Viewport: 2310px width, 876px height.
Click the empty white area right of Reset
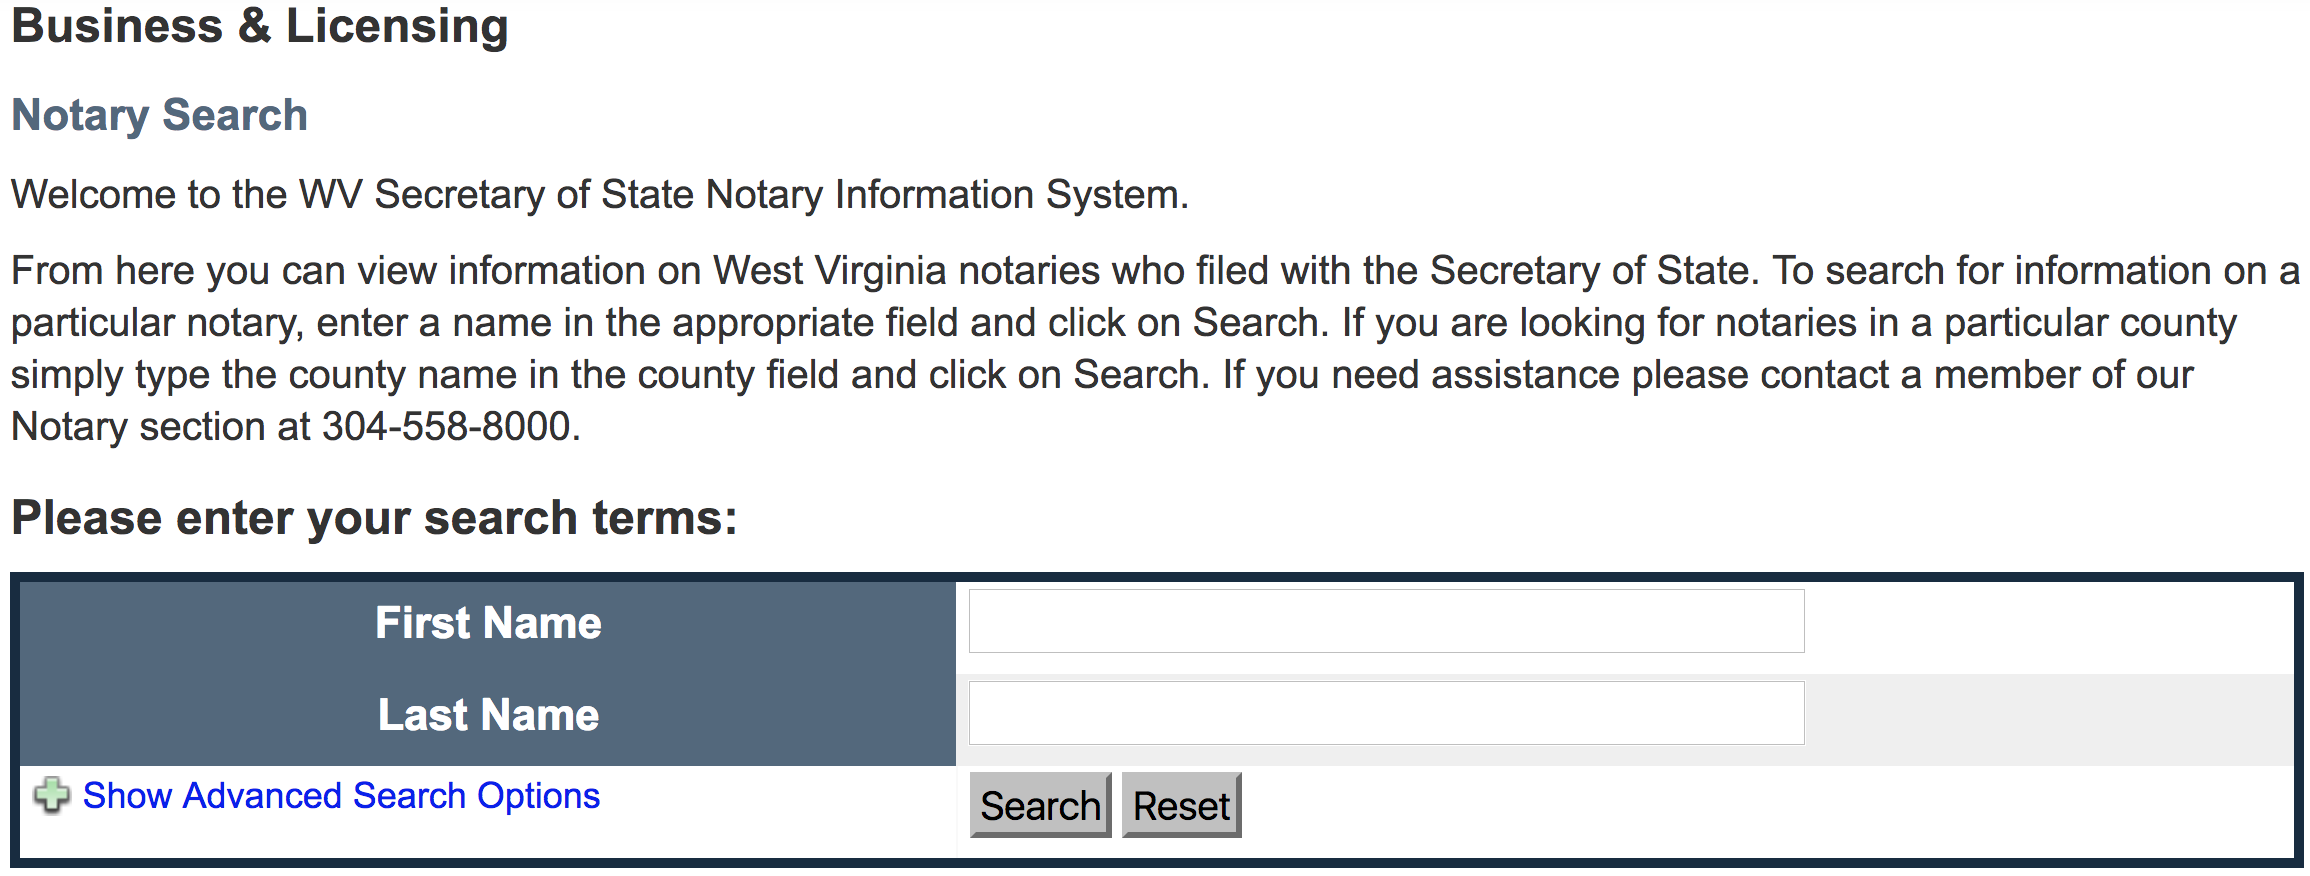1765,808
